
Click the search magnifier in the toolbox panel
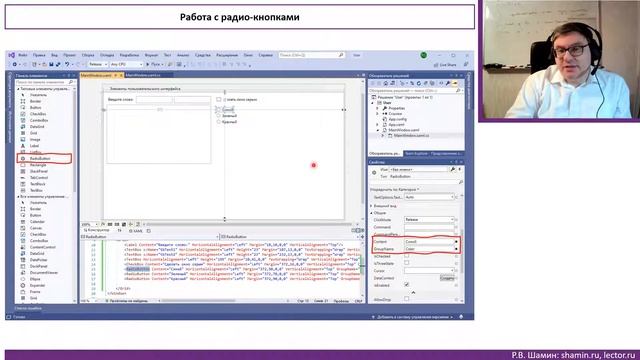click(71, 82)
